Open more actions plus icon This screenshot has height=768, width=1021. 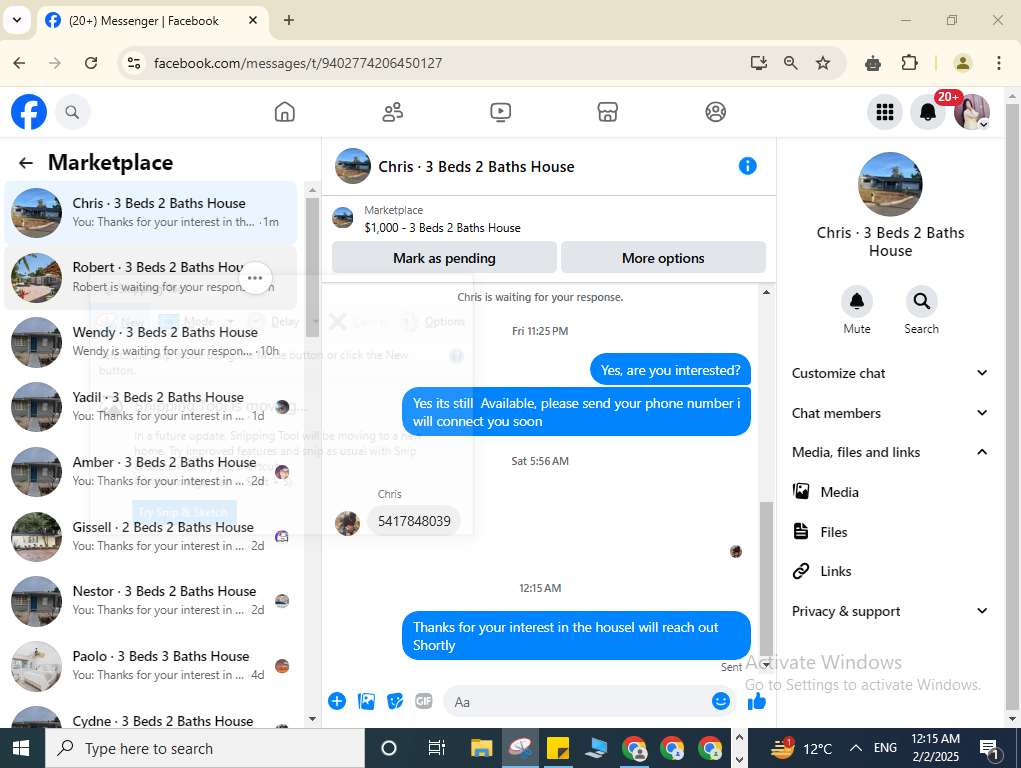pyautogui.click(x=337, y=702)
